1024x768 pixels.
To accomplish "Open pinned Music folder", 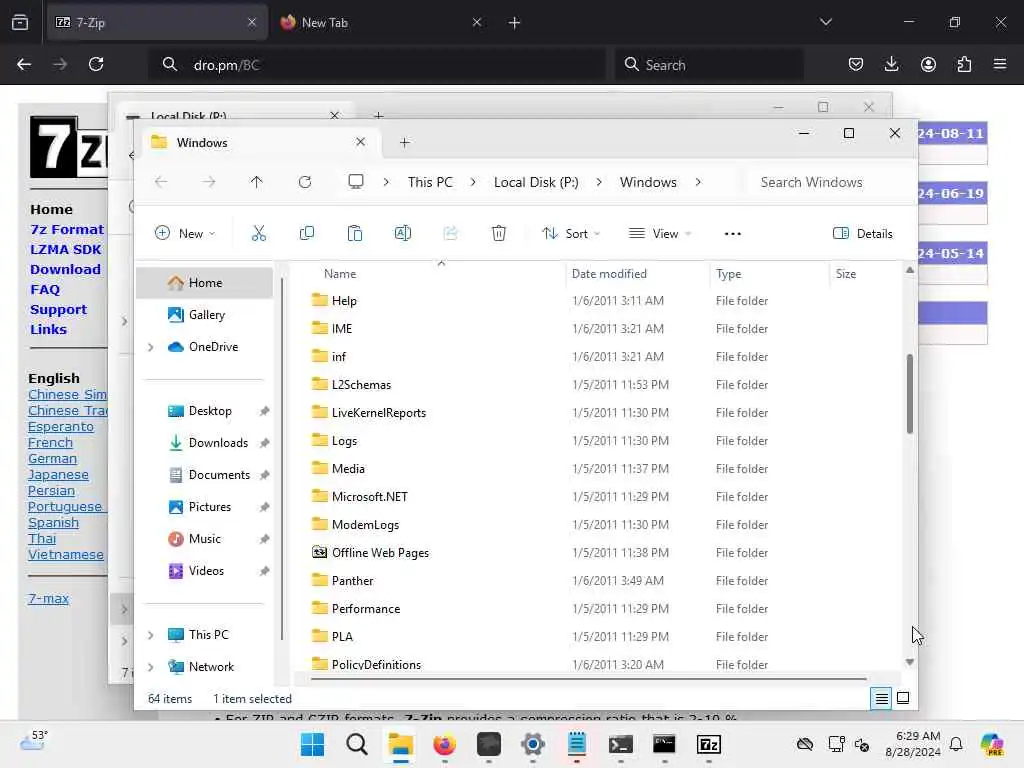I will pyautogui.click(x=204, y=539).
